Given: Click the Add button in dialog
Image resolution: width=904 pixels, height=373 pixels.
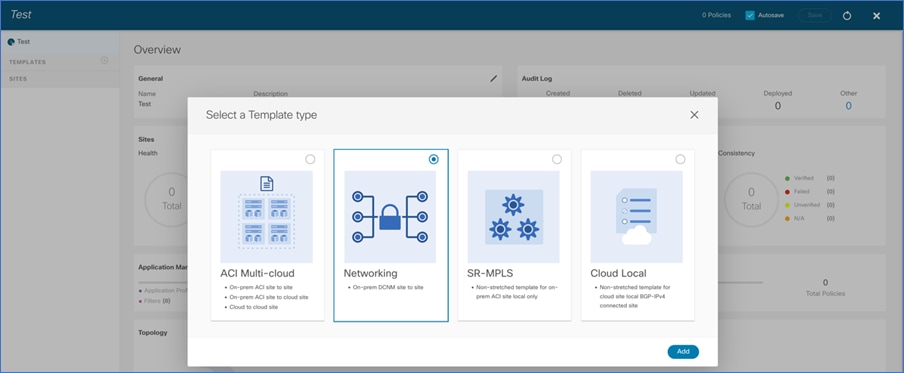Looking at the screenshot, I should 683,352.
